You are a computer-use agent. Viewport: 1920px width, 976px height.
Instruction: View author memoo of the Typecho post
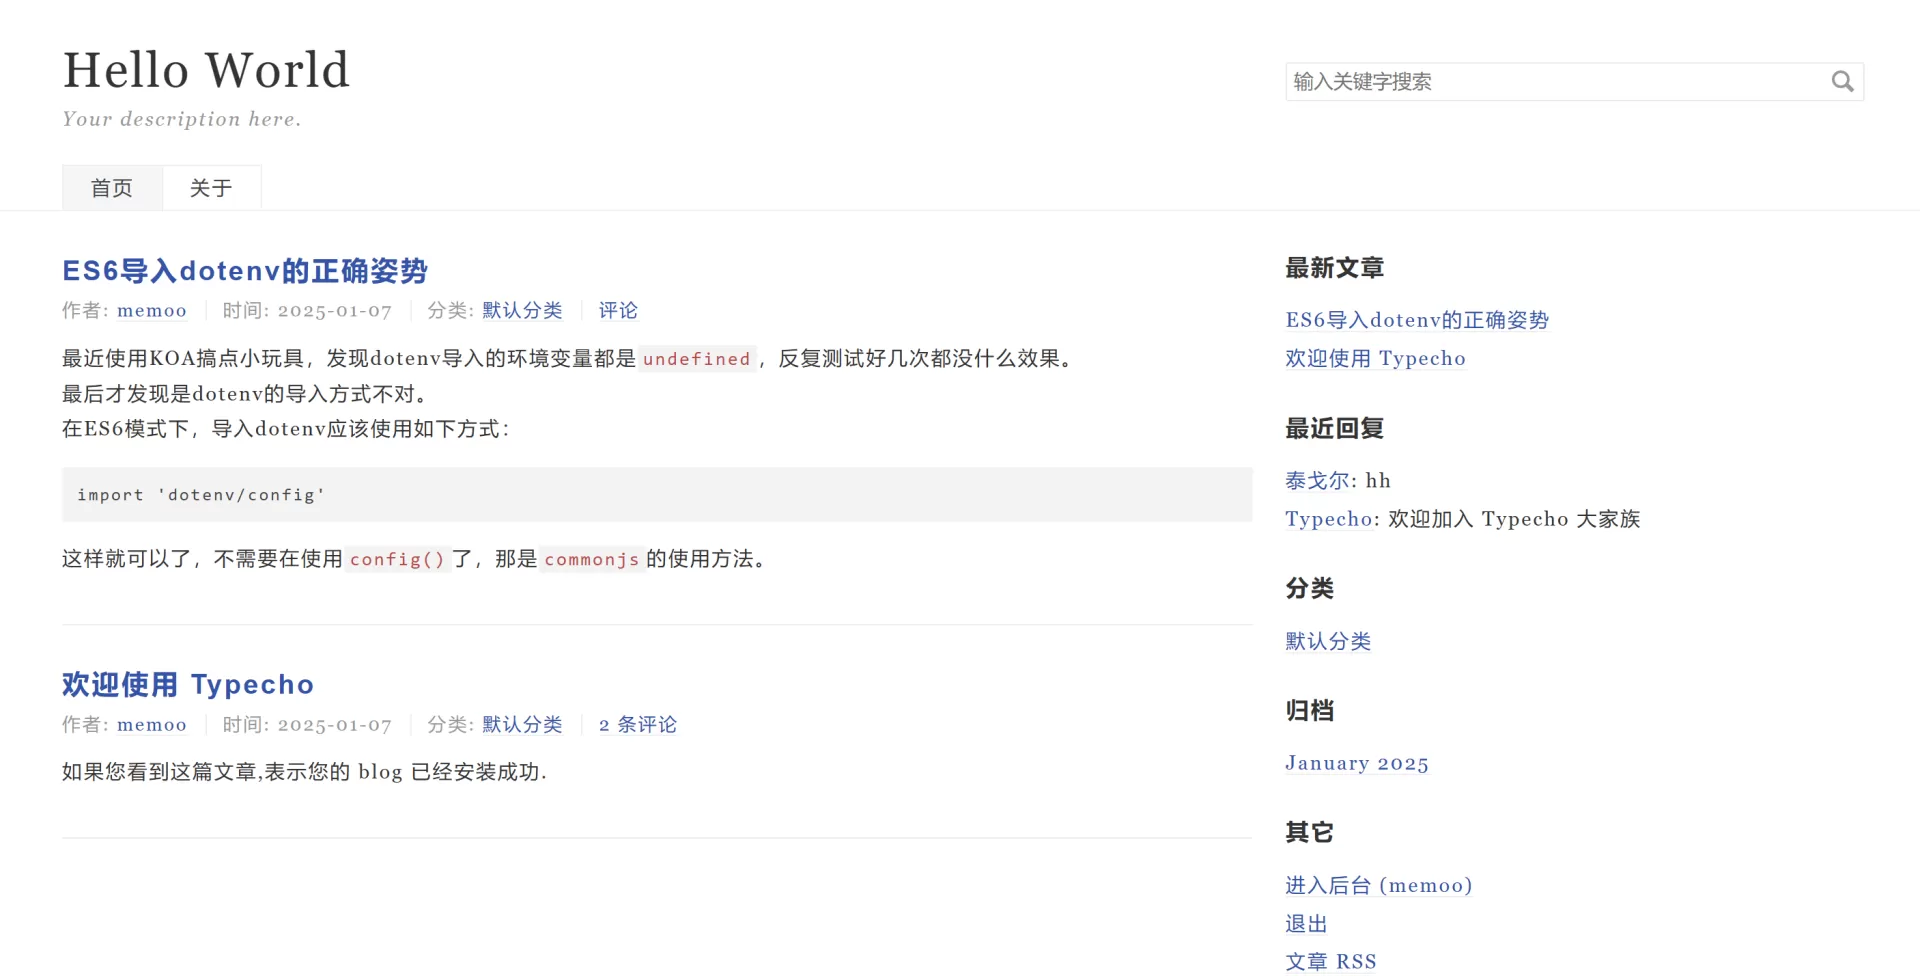152,725
